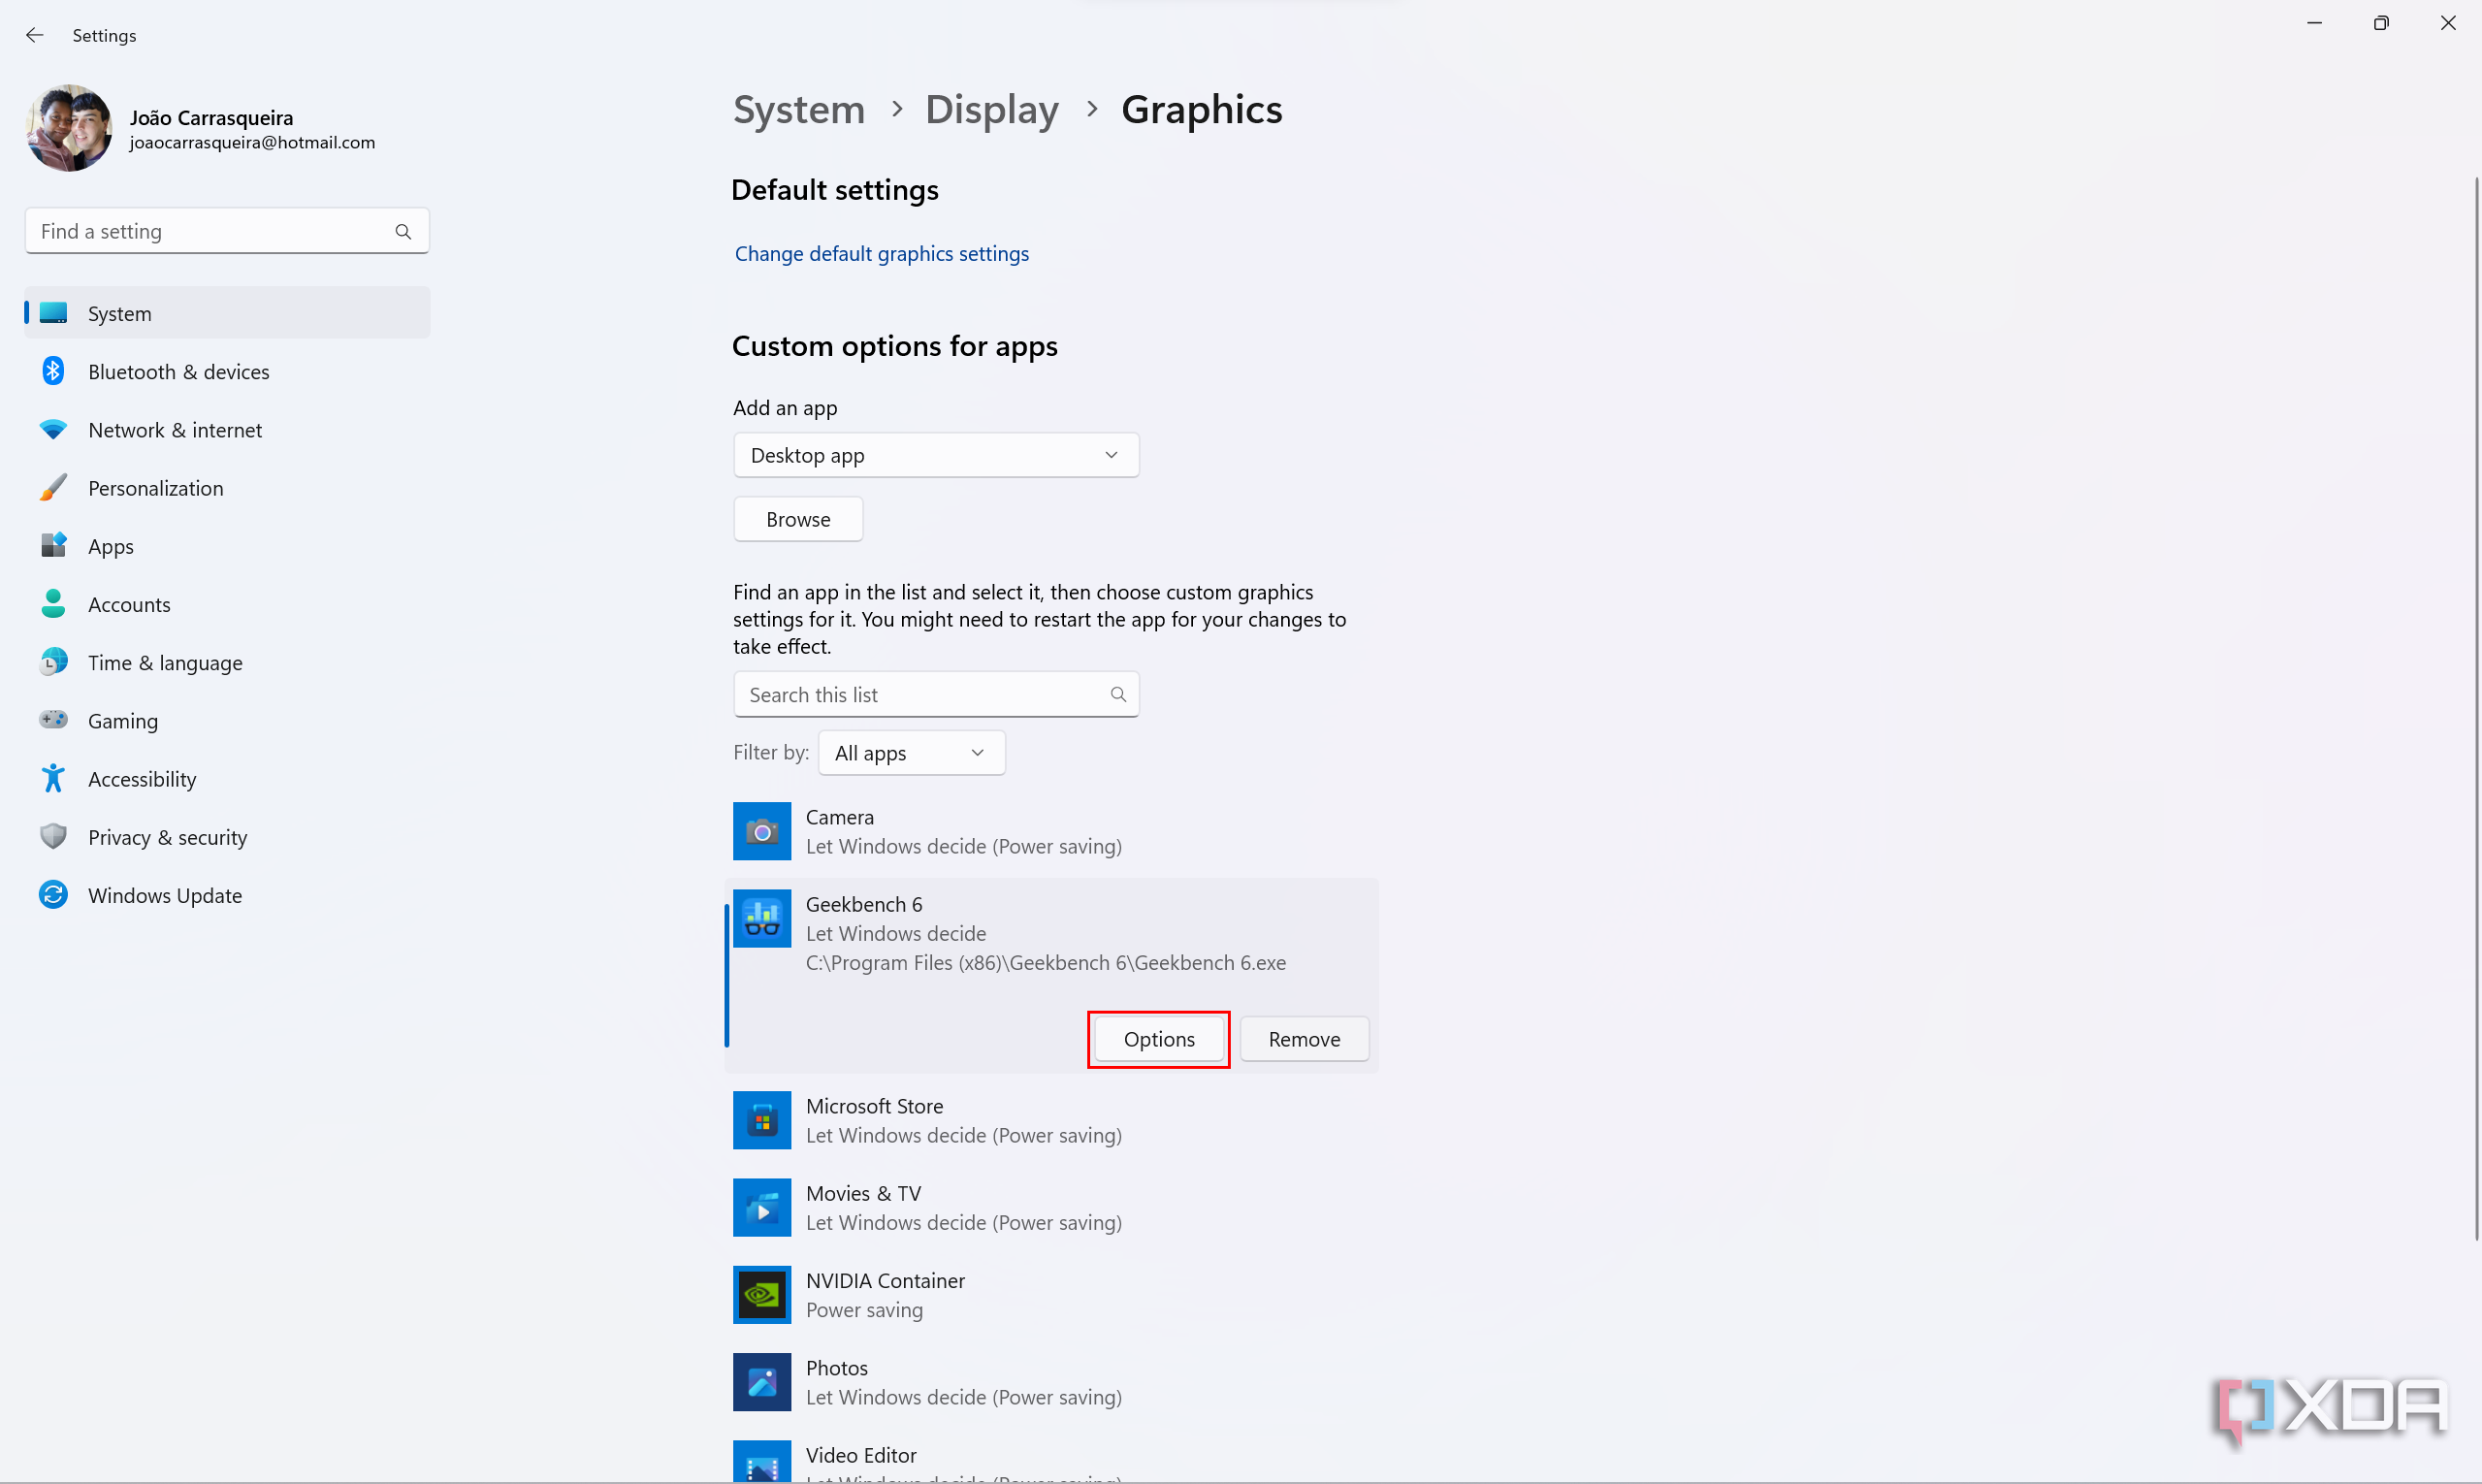The image size is (2482, 1484).
Task: Open Windows Update in sidebar
Action: (x=164, y=895)
